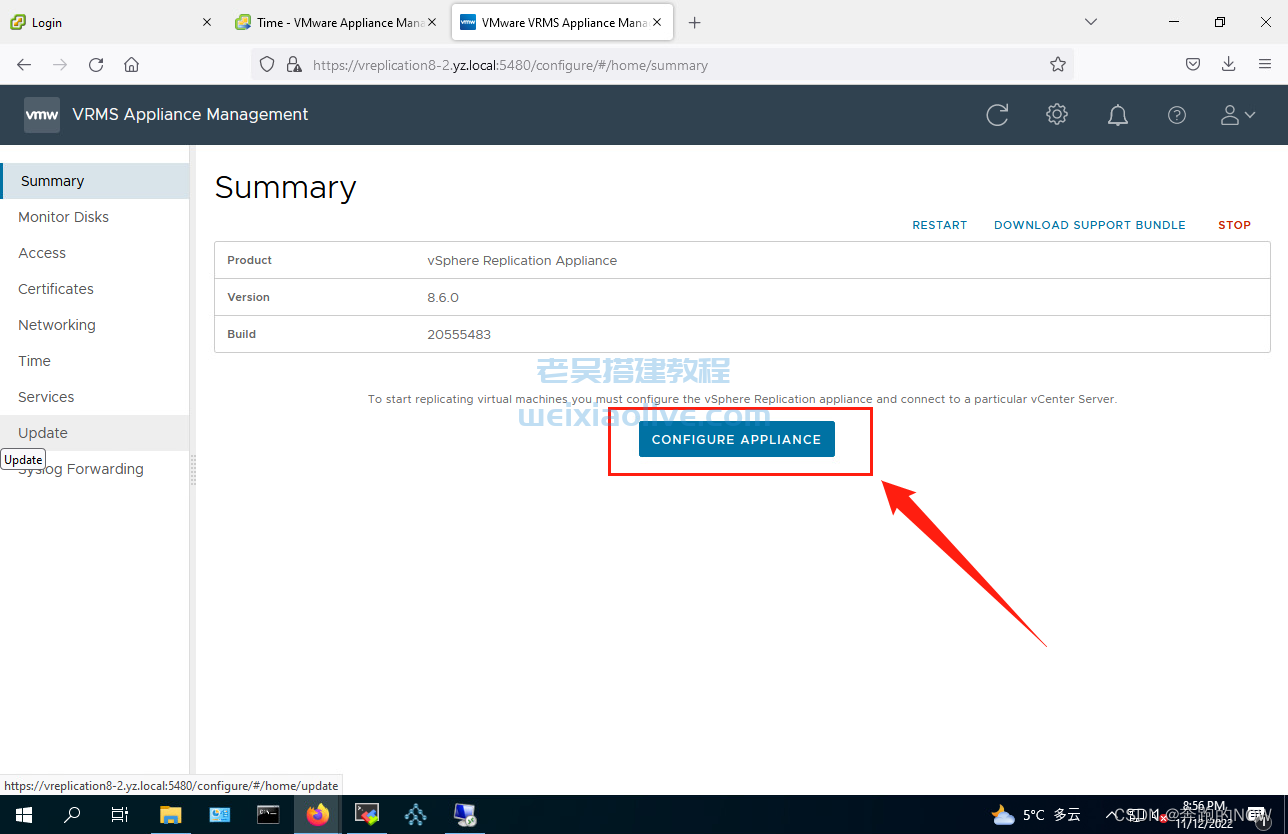This screenshot has width=1288, height=834.
Task: Open Time in the sidebar
Action: [x=95, y=361]
